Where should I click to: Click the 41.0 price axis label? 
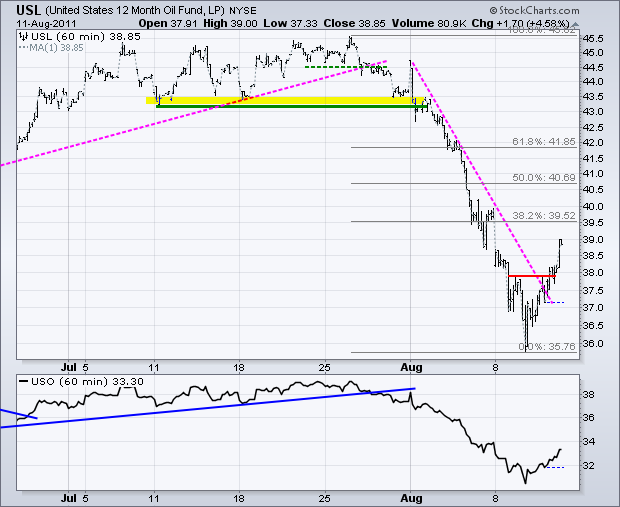coord(593,174)
